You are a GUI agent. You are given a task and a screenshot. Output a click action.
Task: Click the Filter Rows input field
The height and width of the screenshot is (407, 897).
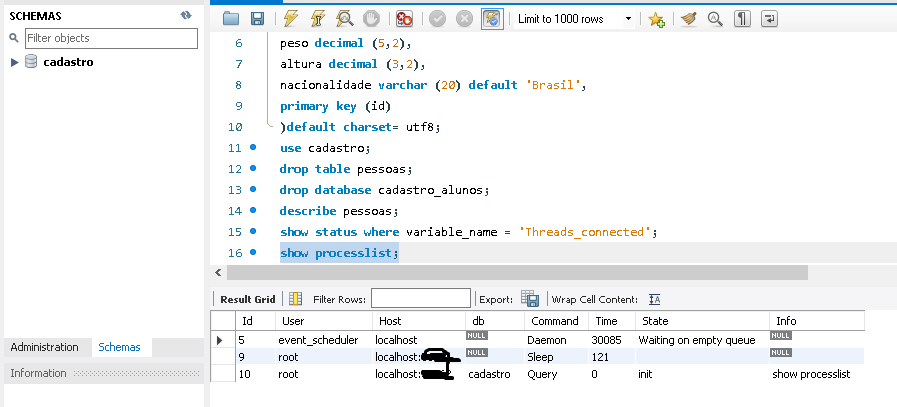pyautogui.click(x=420, y=298)
